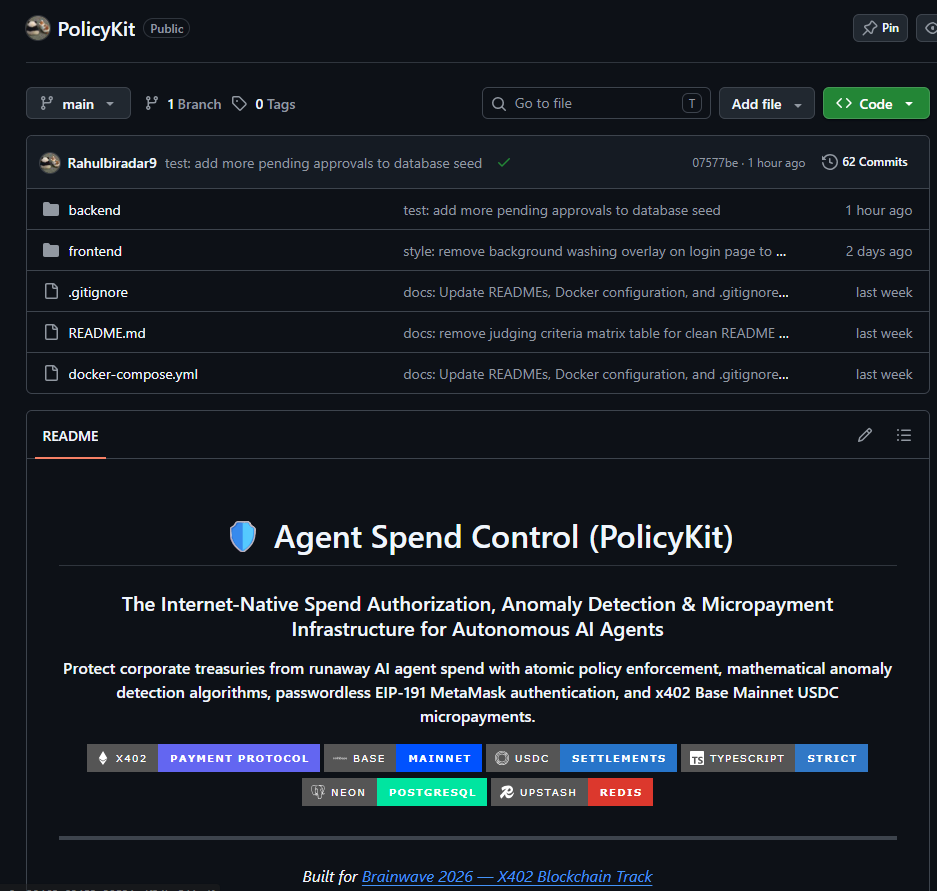Open the main branch dropdown
Viewport: 937px width, 891px height.
(78, 103)
